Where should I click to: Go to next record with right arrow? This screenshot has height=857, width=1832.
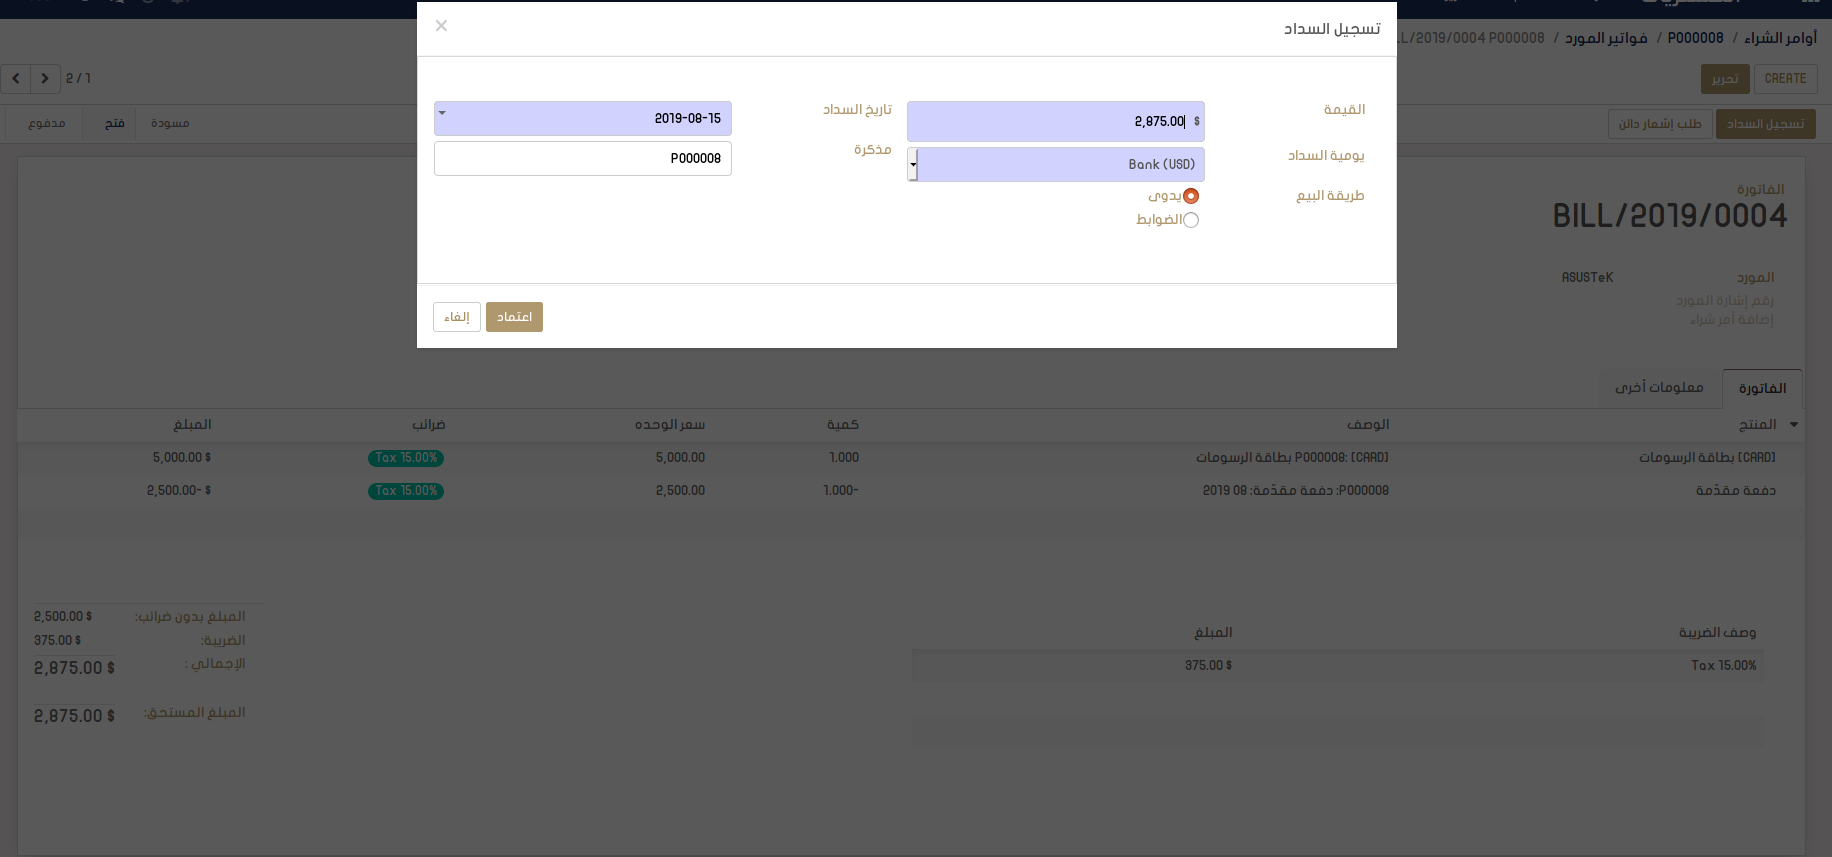[x=45, y=78]
